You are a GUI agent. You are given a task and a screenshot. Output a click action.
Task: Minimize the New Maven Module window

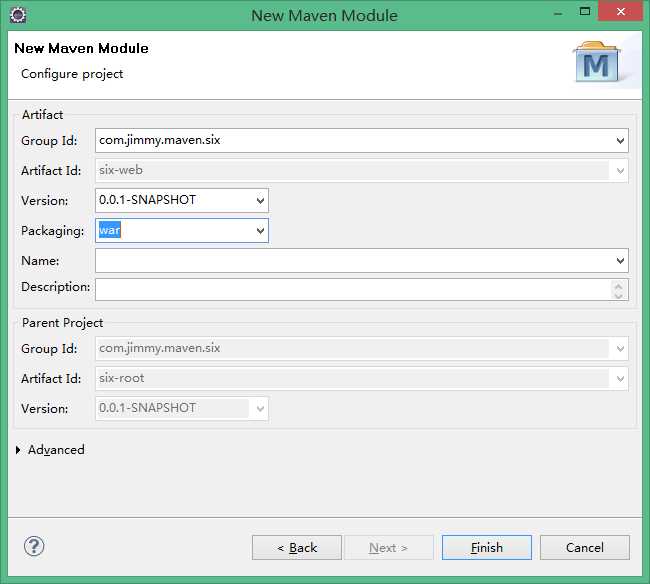click(558, 13)
